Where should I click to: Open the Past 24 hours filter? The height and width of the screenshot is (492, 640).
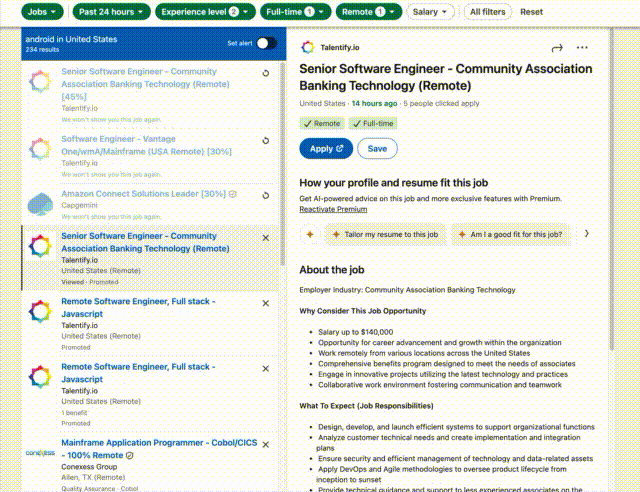point(111,12)
